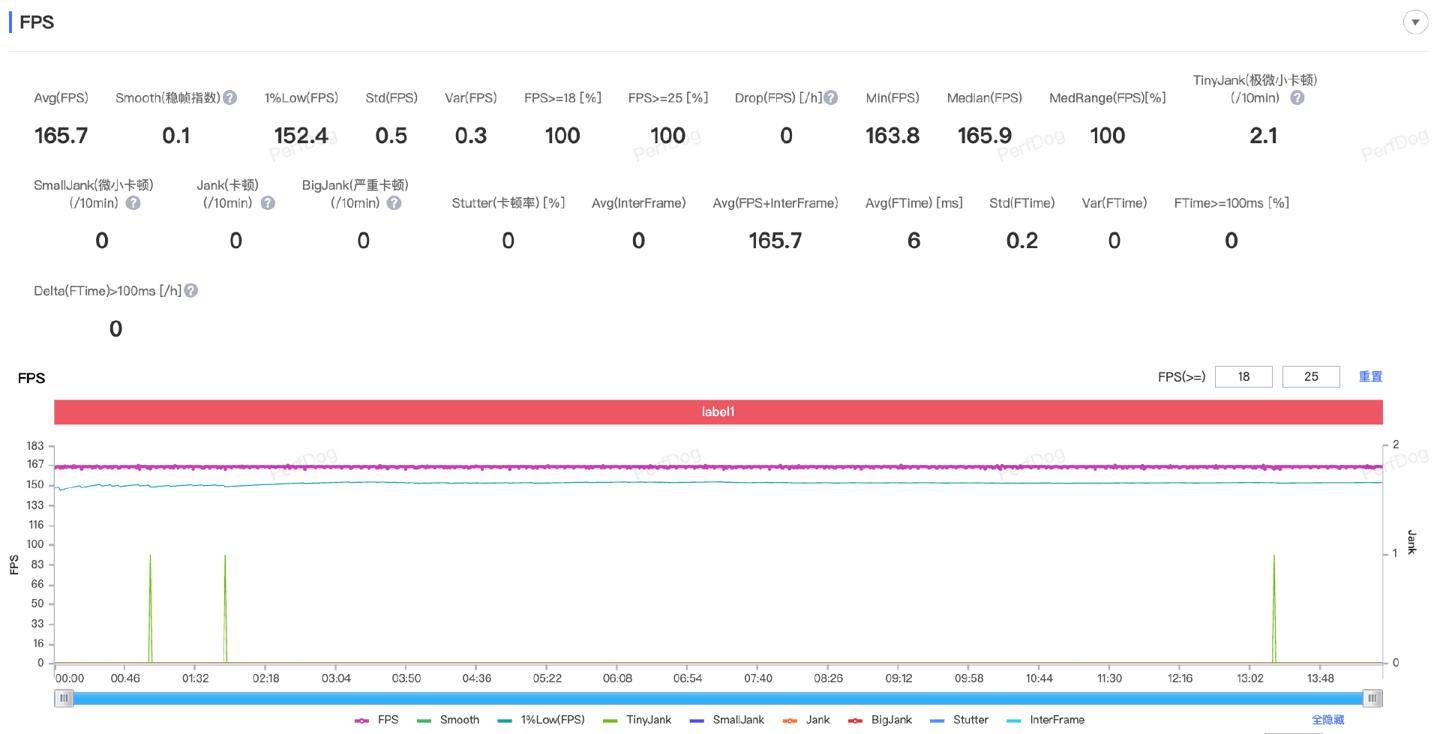Image resolution: width=1440 pixels, height=734 pixels.
Task: Click FPS threshold field showing 18
Action: click(x=1243, y=377)
